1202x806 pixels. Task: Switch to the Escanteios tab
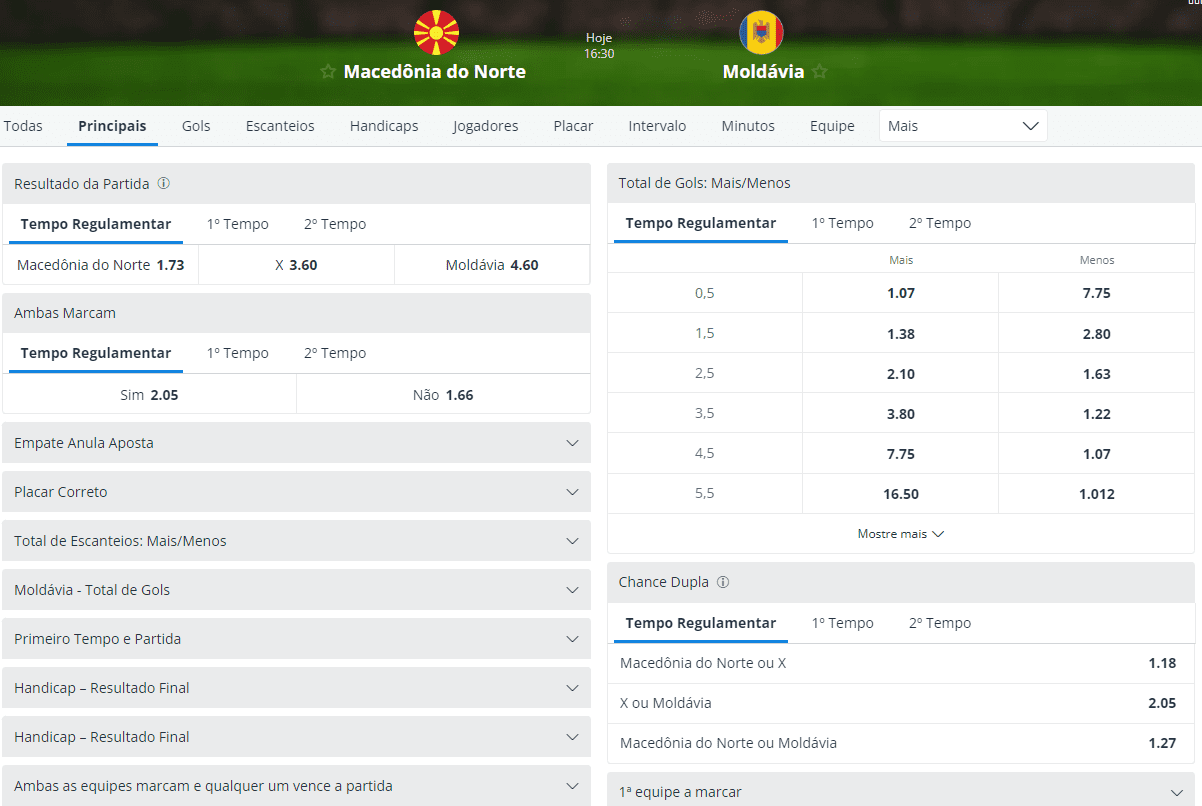(280, 126)
